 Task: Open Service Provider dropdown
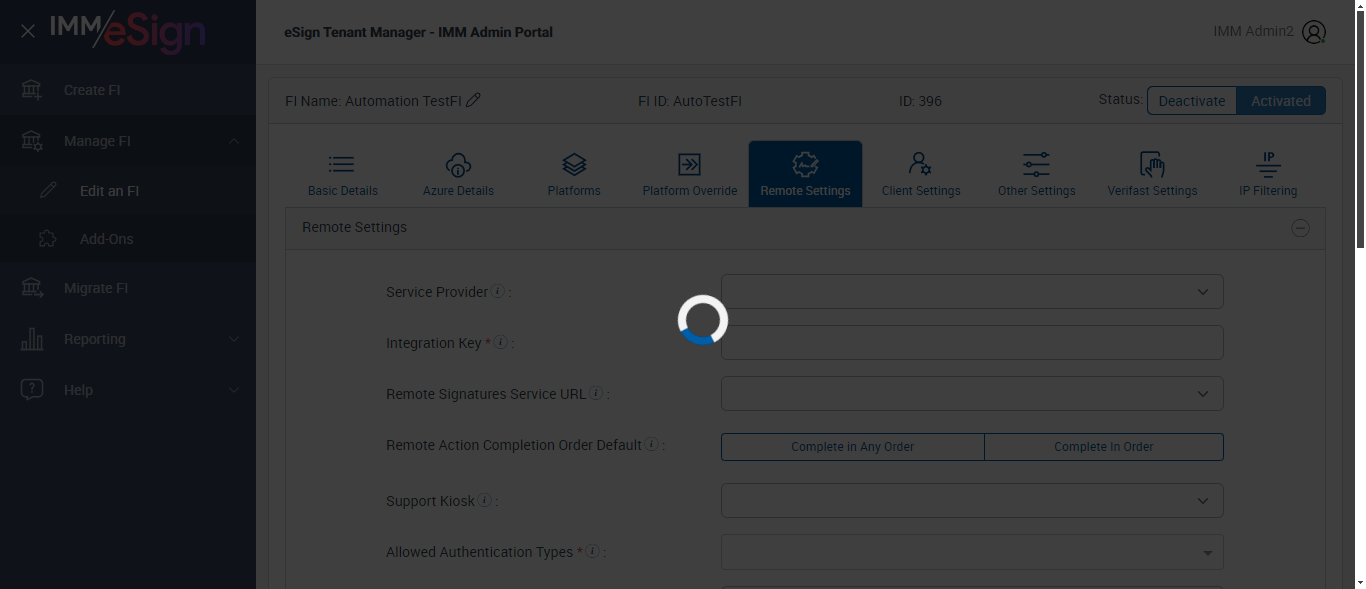(972, 292)
